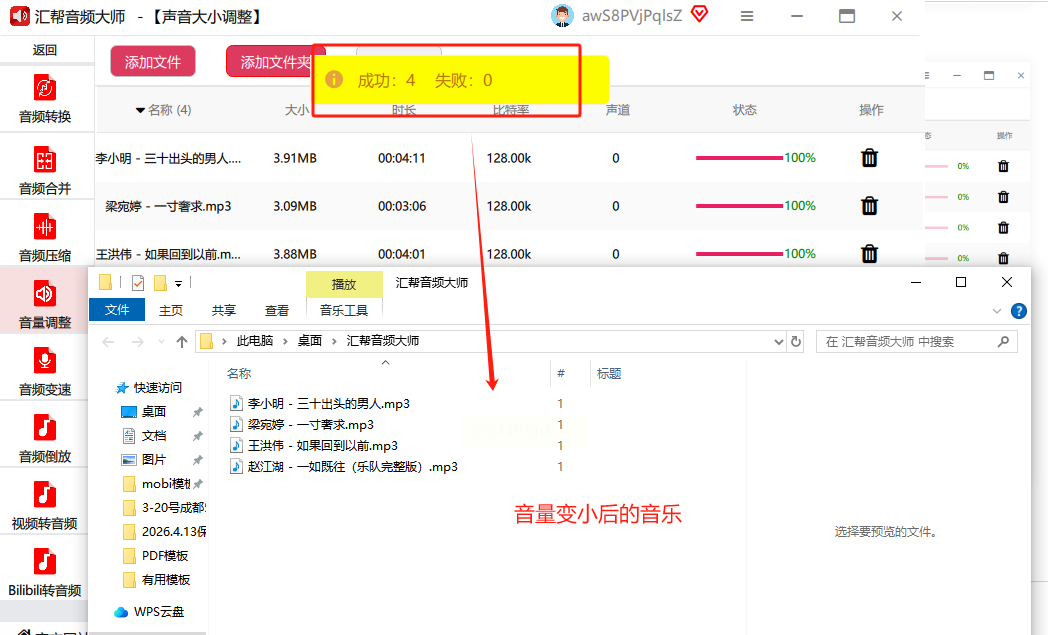
Task: Click the 大小 column header in app table
Action: [x=297, y=110]
